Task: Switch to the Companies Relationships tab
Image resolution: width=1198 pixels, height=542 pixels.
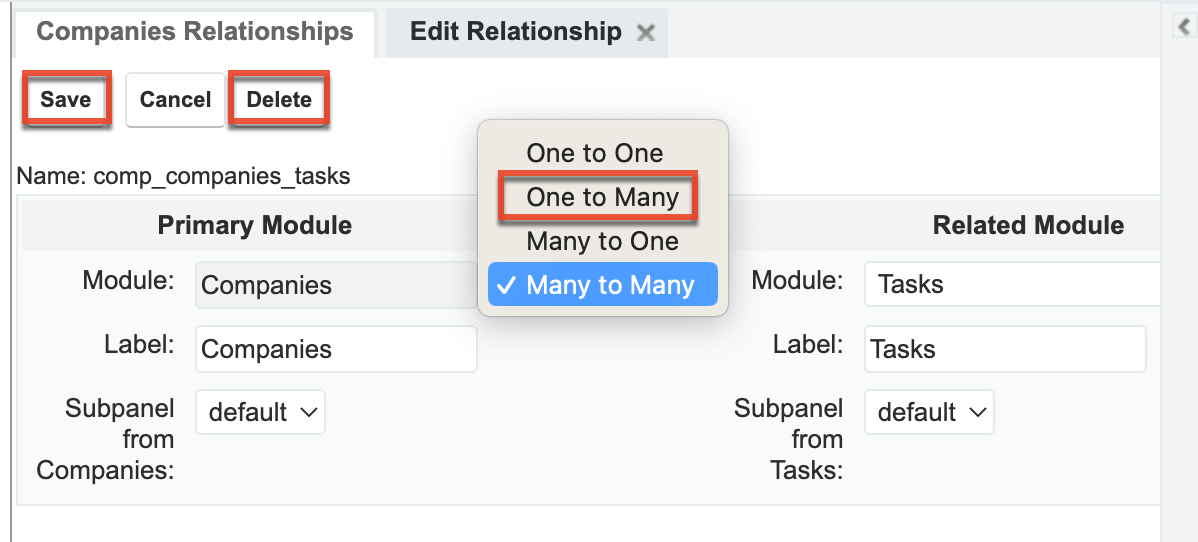Action: click(x=195, y=32)
